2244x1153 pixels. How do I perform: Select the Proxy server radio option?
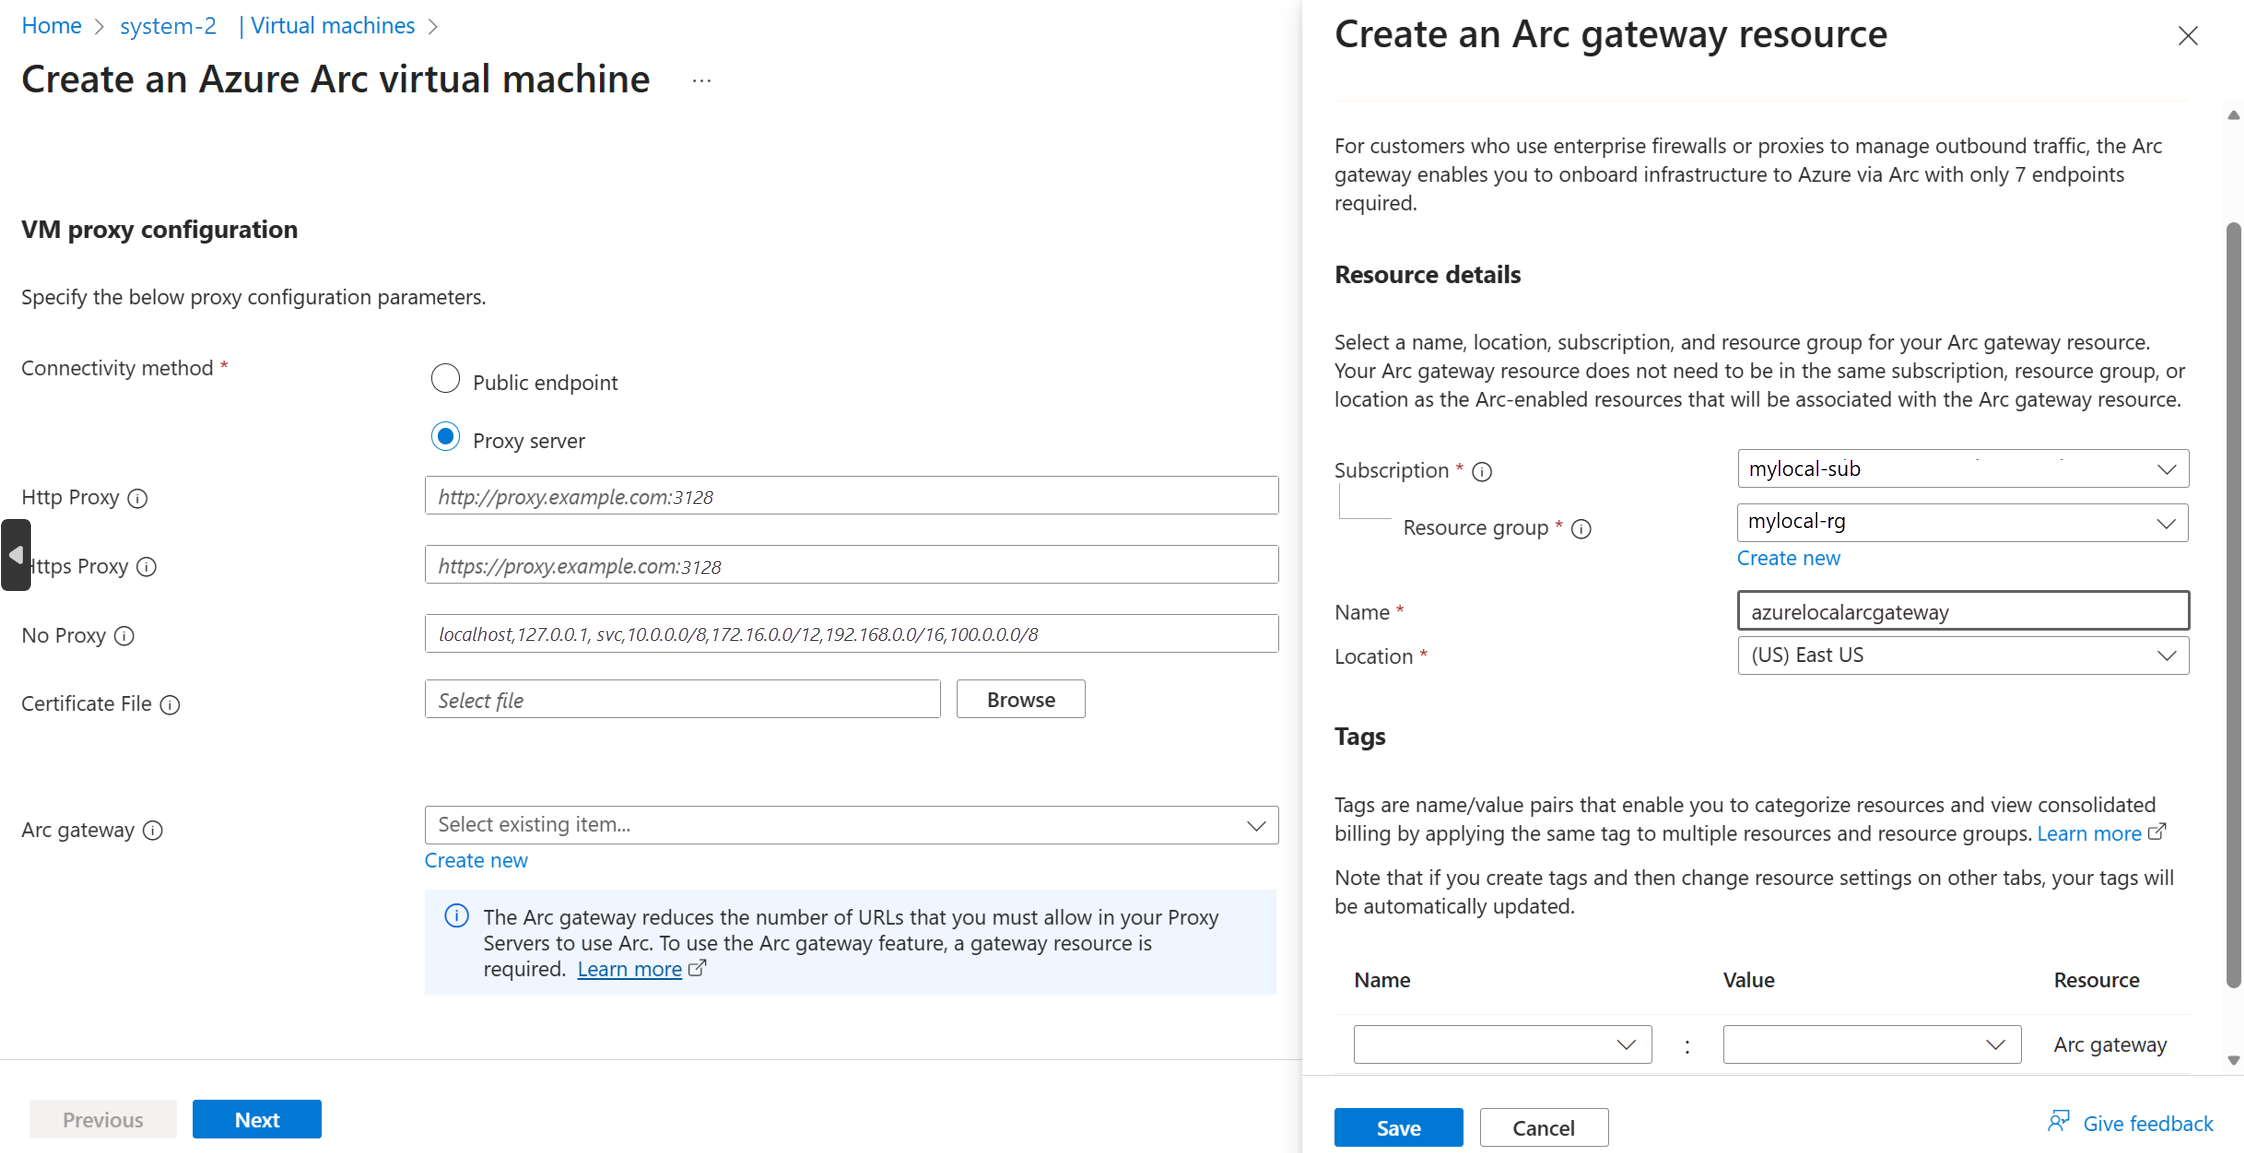tap(445, 437)
